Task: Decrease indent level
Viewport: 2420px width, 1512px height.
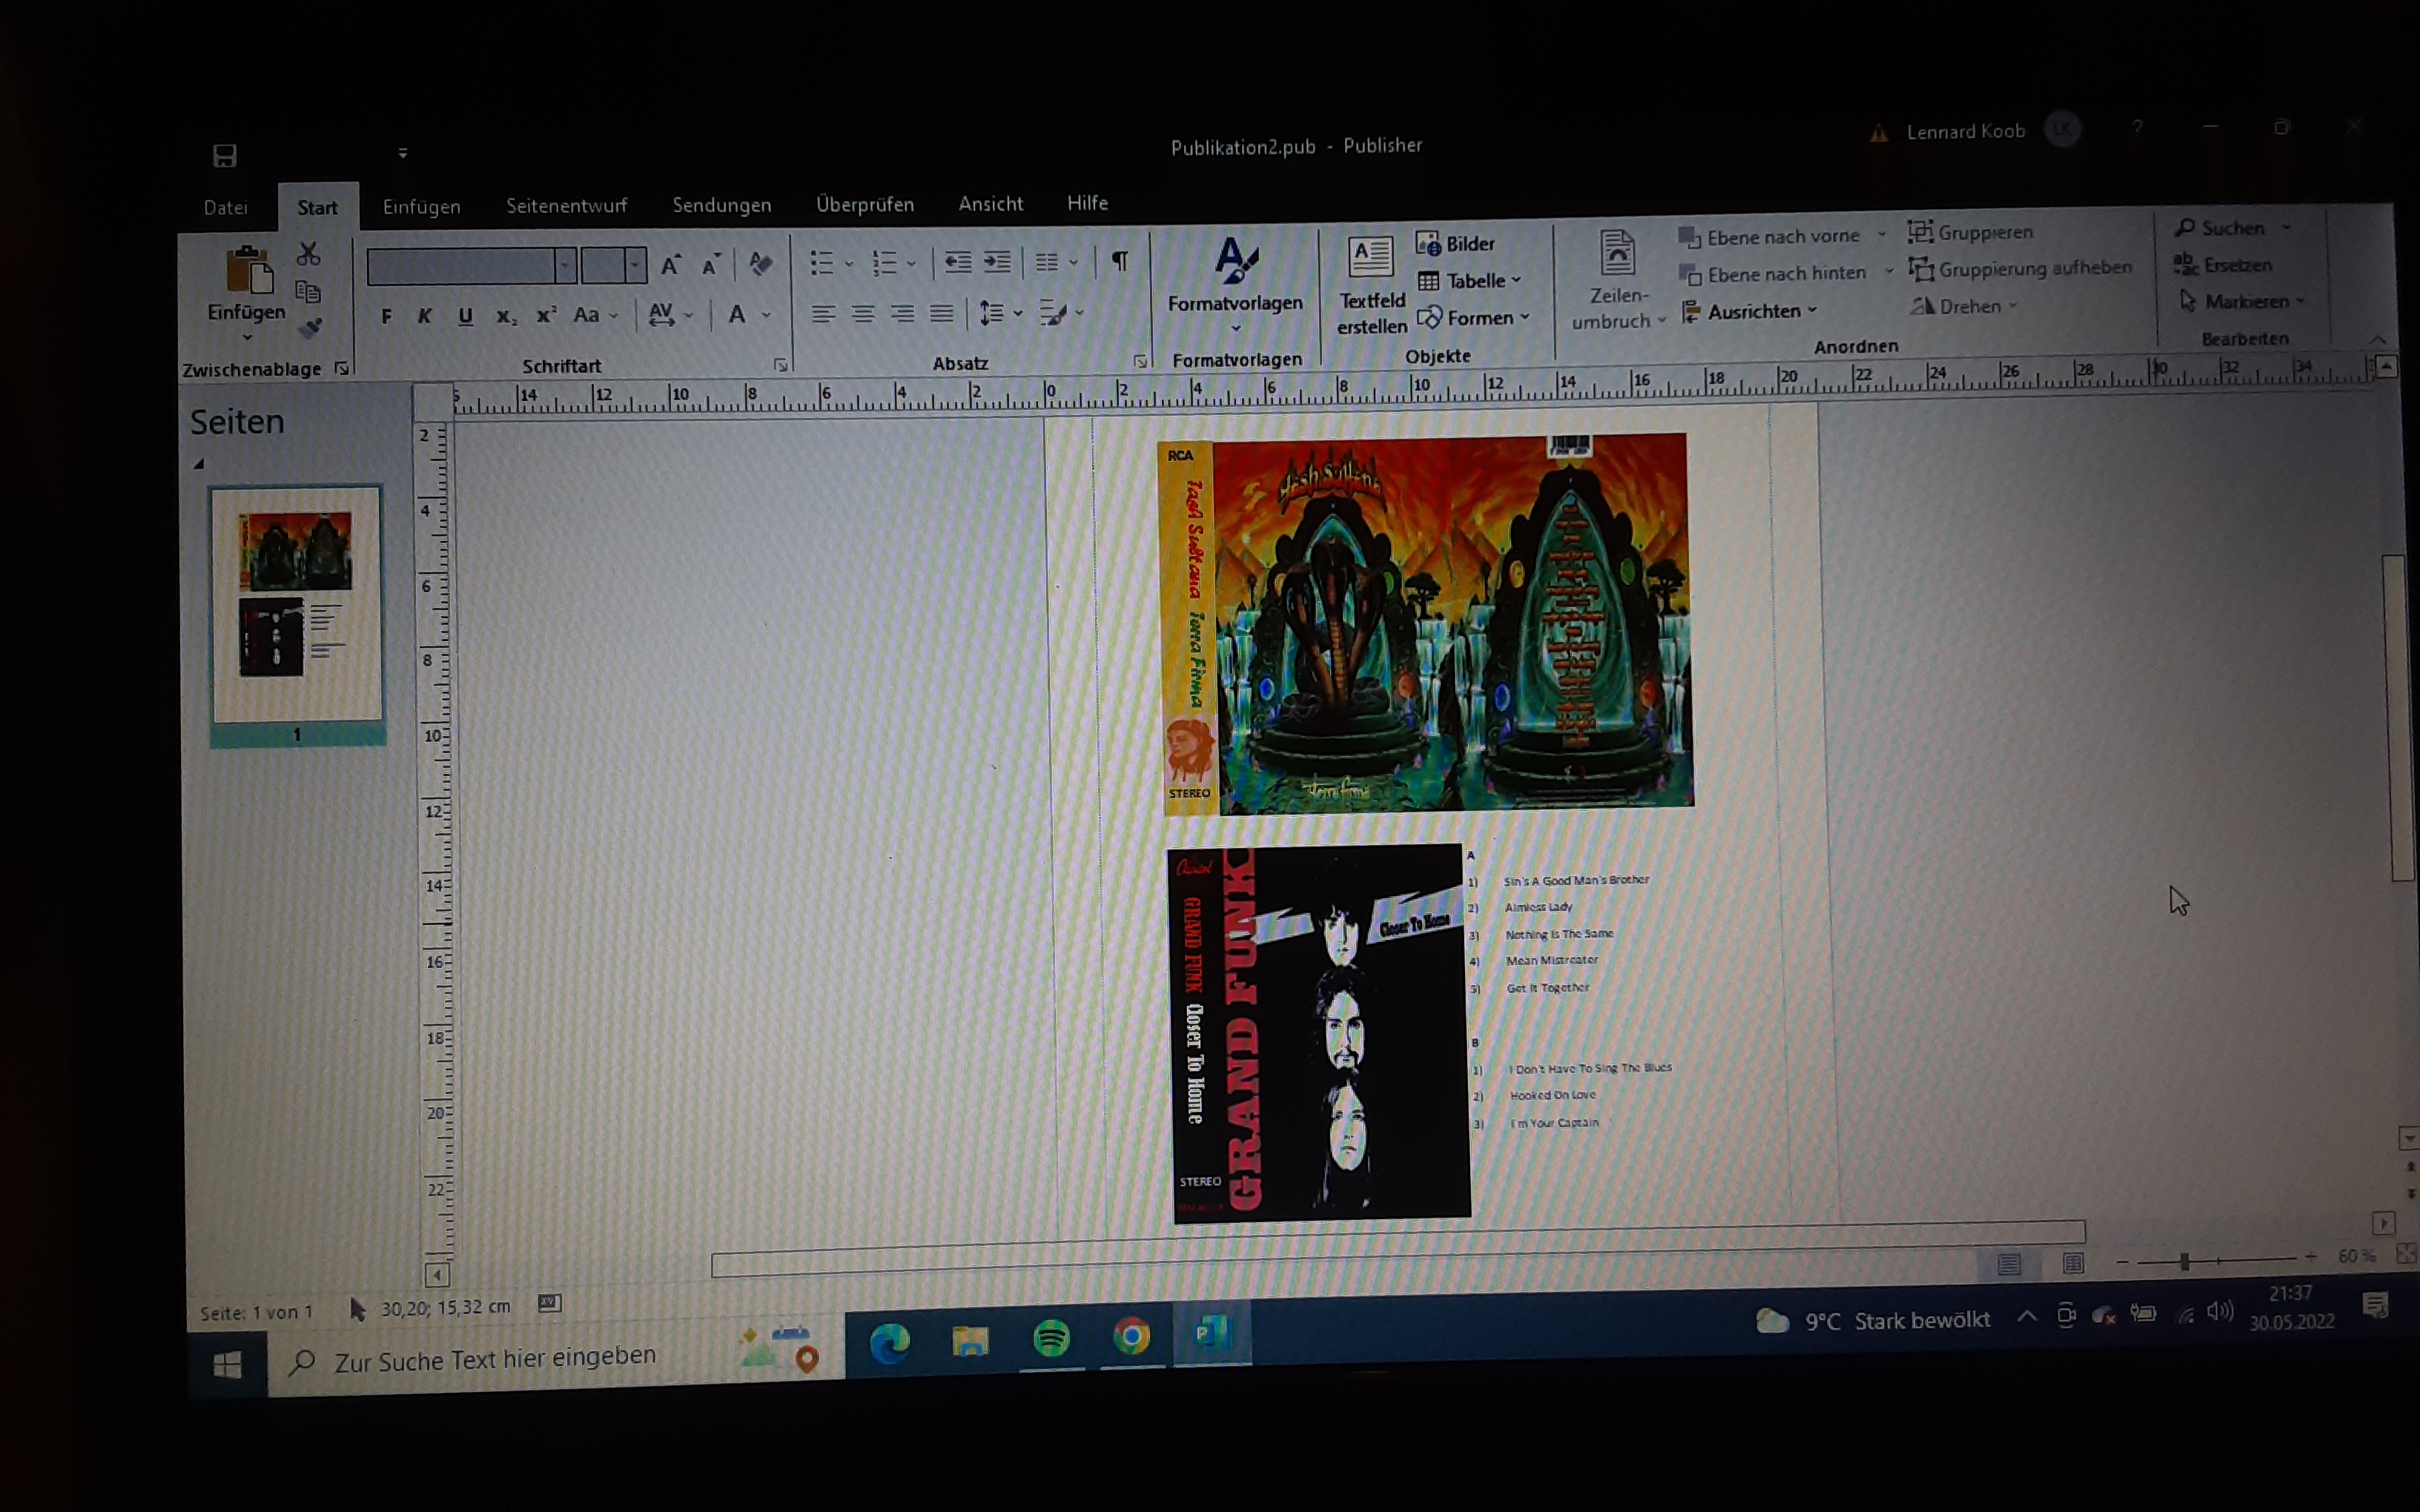Action: point(958,262)
